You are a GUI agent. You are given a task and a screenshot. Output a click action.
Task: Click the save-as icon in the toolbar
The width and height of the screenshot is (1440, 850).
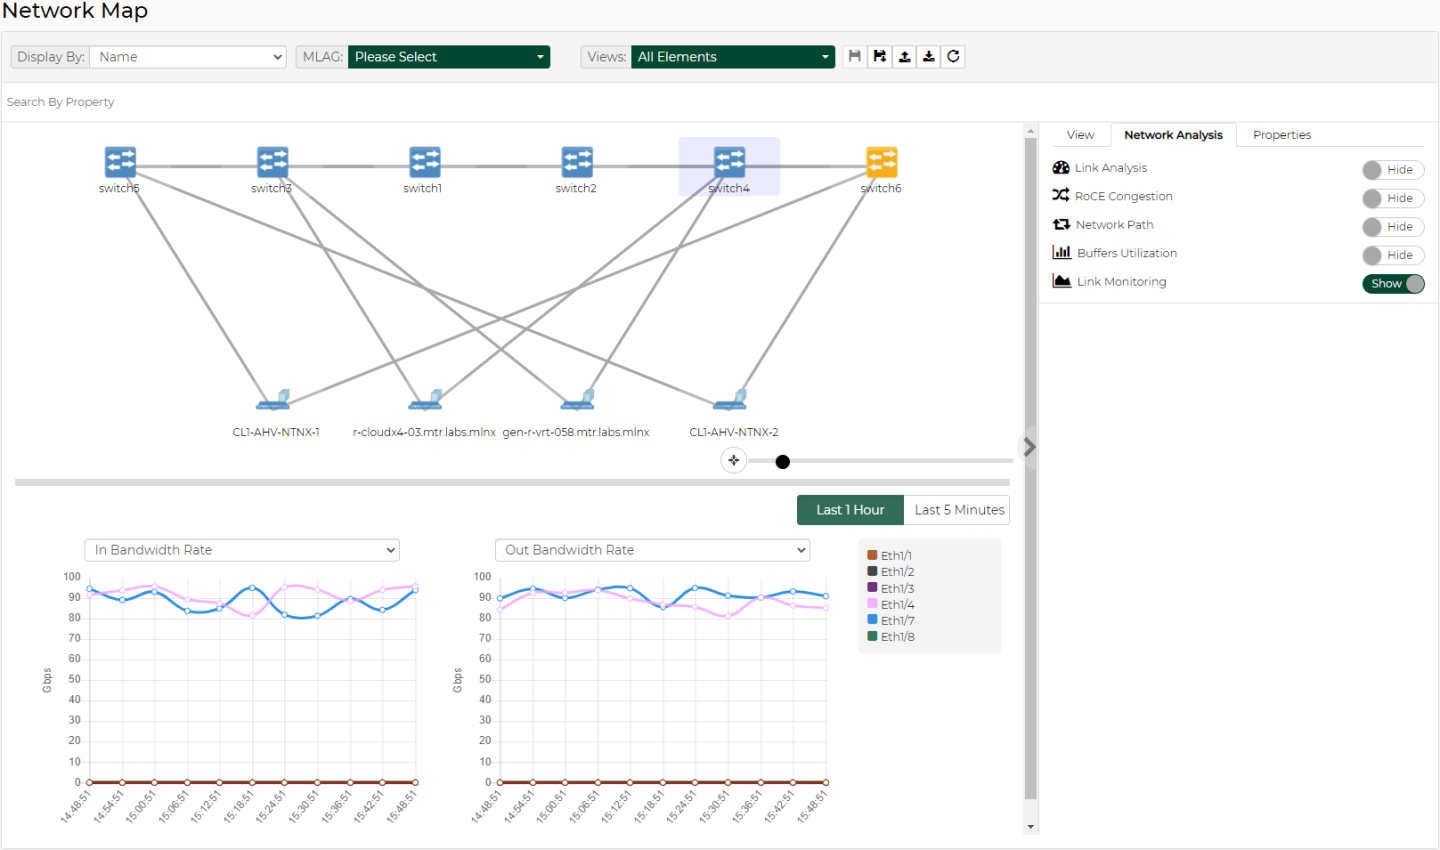coord(880,57)
